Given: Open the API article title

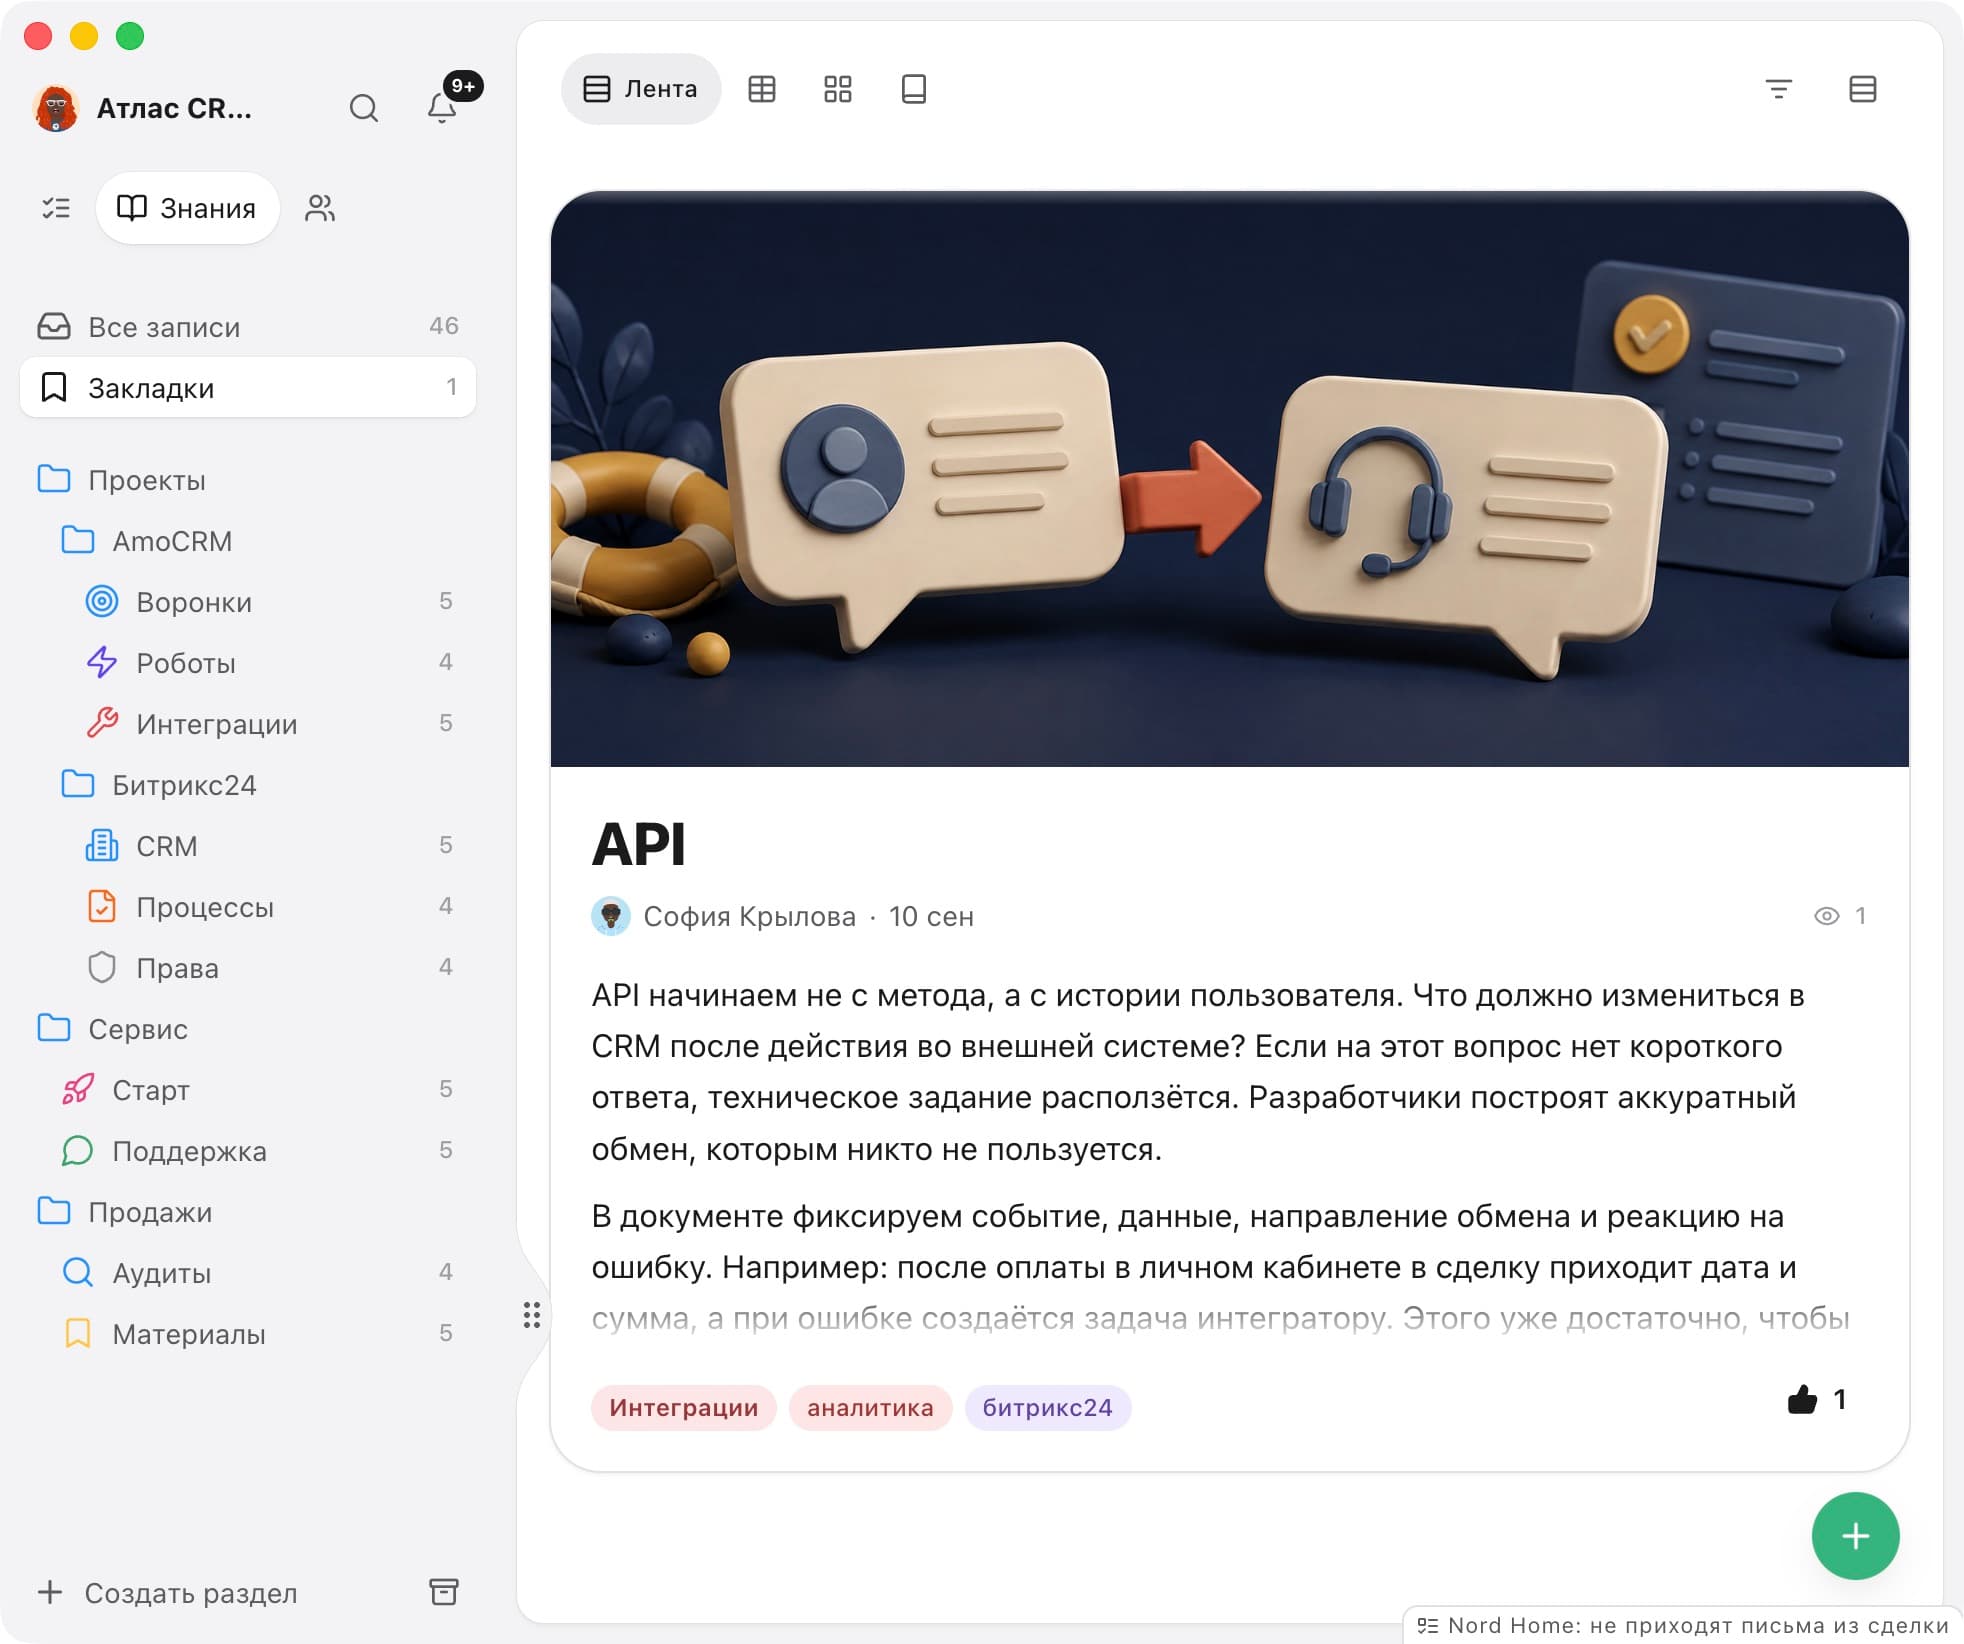Looking at the screenshot, I should [x=638, y=844].
